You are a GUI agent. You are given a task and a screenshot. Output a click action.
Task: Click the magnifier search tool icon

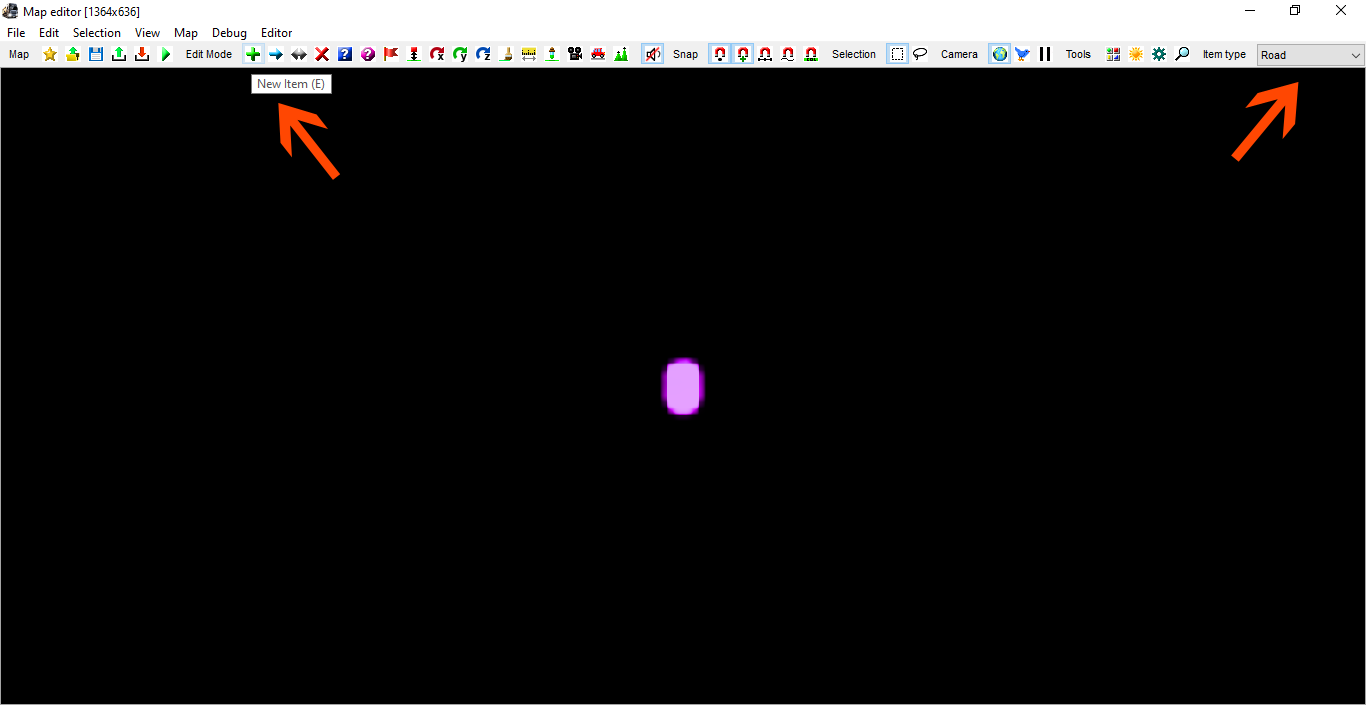coord(1182,54)
